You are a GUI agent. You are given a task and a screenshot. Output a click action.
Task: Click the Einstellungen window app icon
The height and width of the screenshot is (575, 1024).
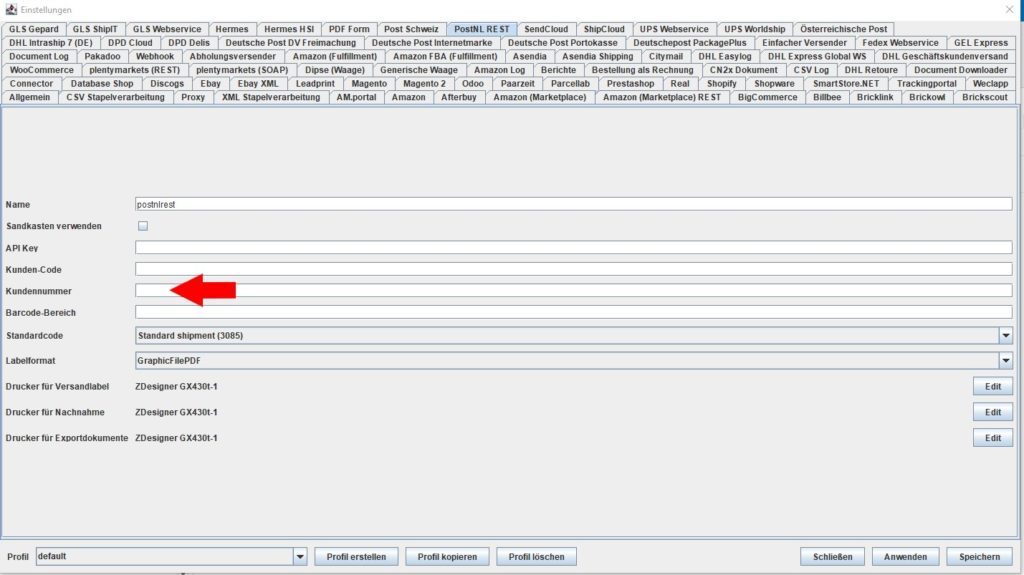click(x=11, y=9)
